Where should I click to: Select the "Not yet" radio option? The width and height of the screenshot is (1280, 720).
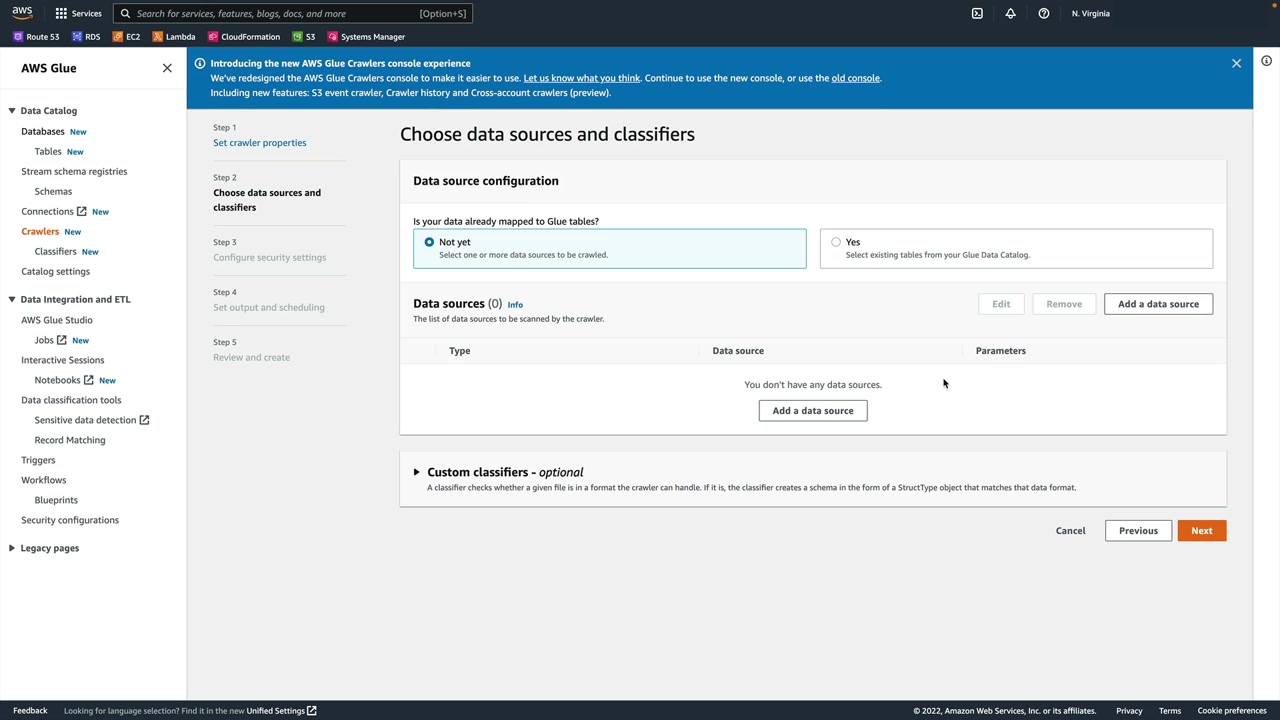tap(429, 242)
